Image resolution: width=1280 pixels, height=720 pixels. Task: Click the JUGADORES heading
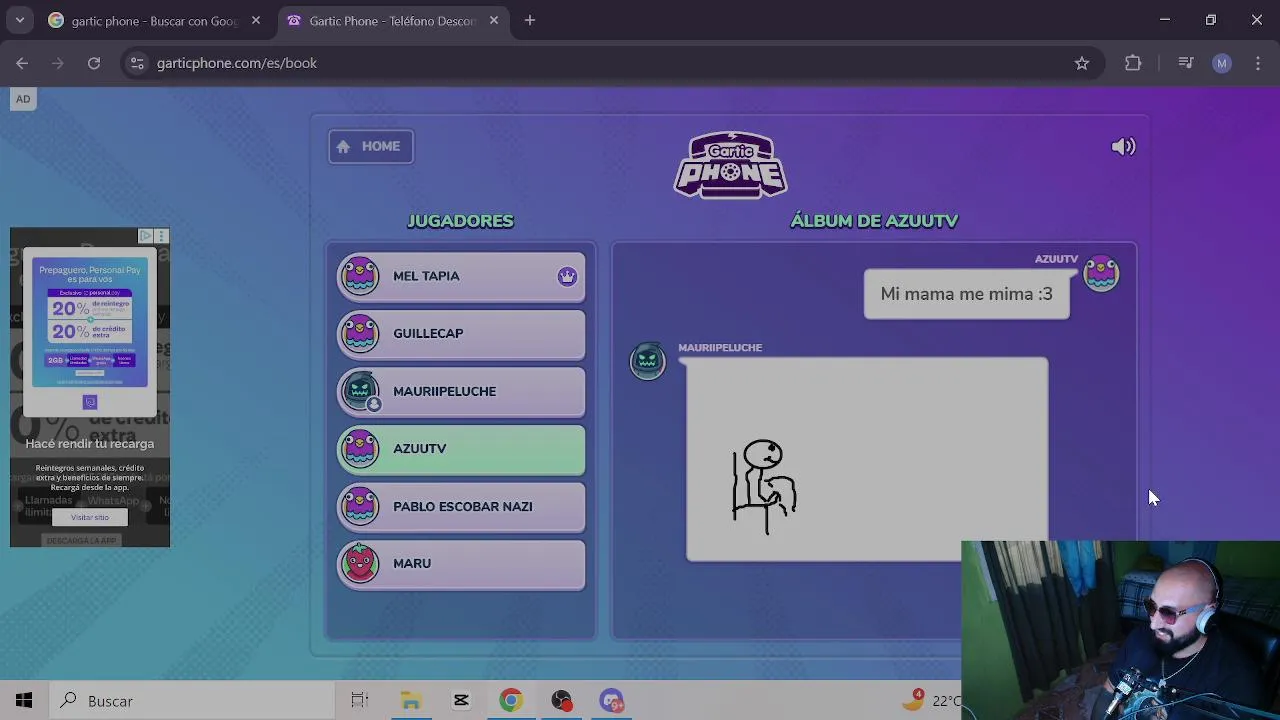click(460, 221)
